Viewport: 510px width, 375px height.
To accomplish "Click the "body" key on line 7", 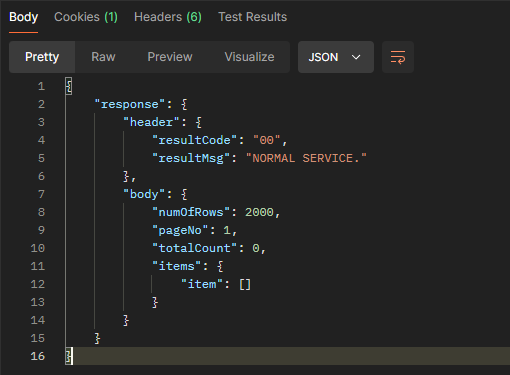I will [144, 194].
